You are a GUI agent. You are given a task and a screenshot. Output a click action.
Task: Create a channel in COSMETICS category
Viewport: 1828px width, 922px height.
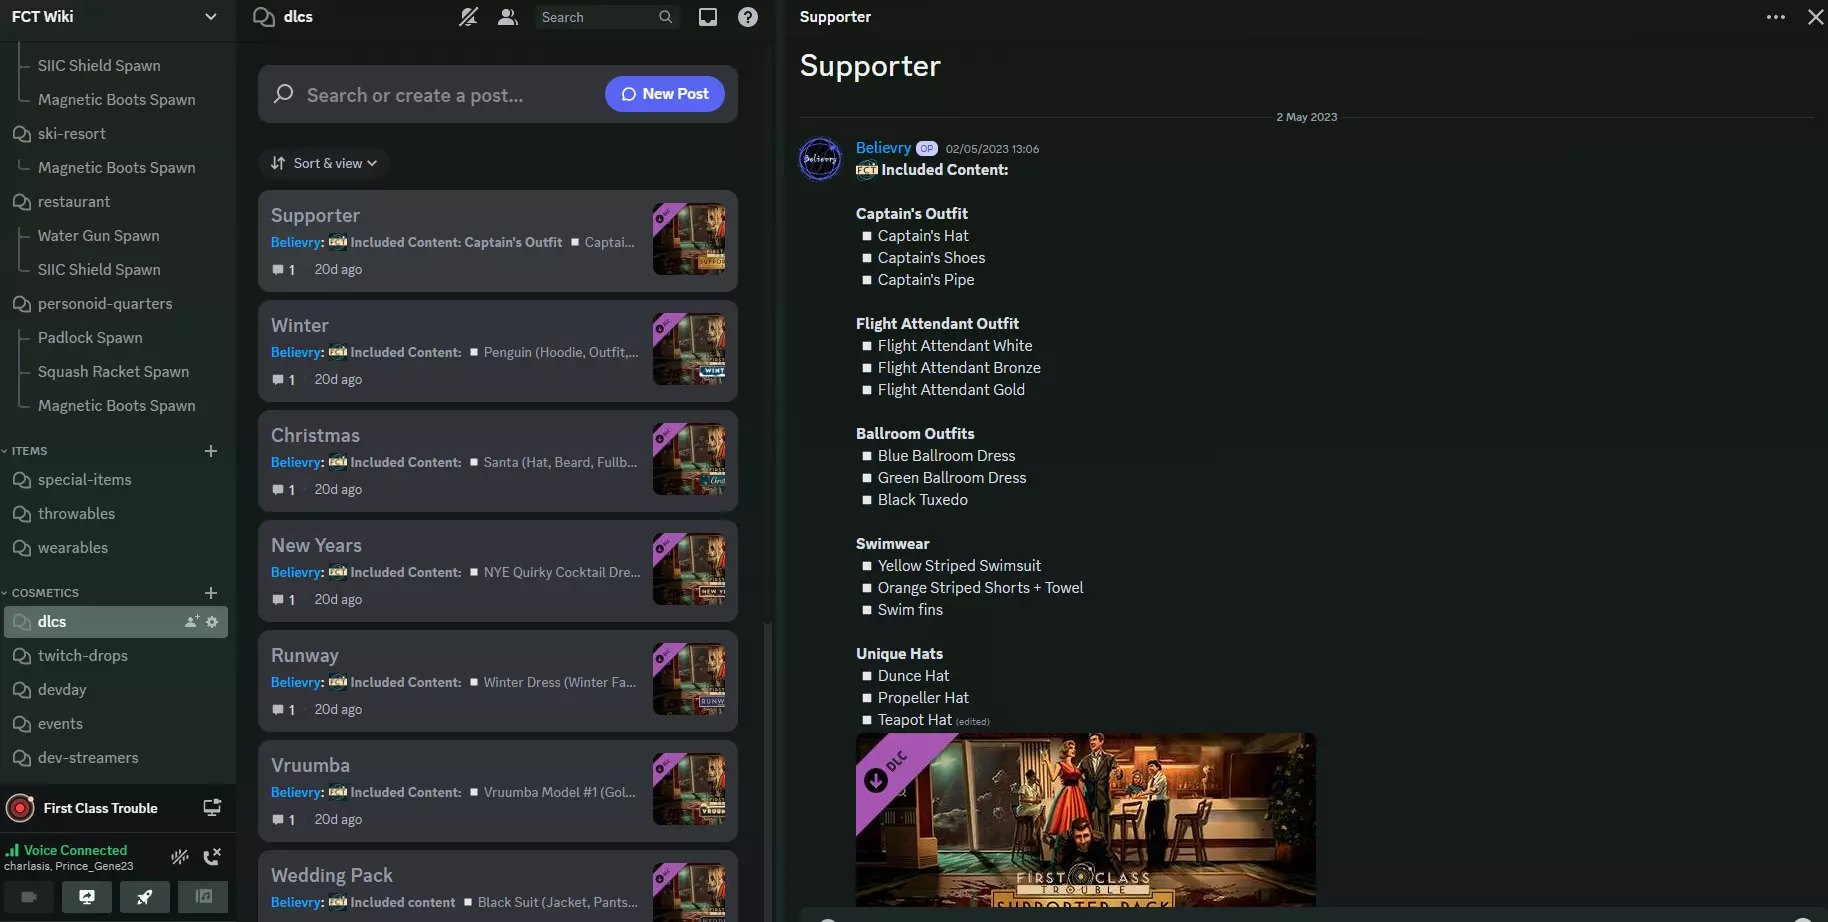pyautogui.click(x=211, y=593)
